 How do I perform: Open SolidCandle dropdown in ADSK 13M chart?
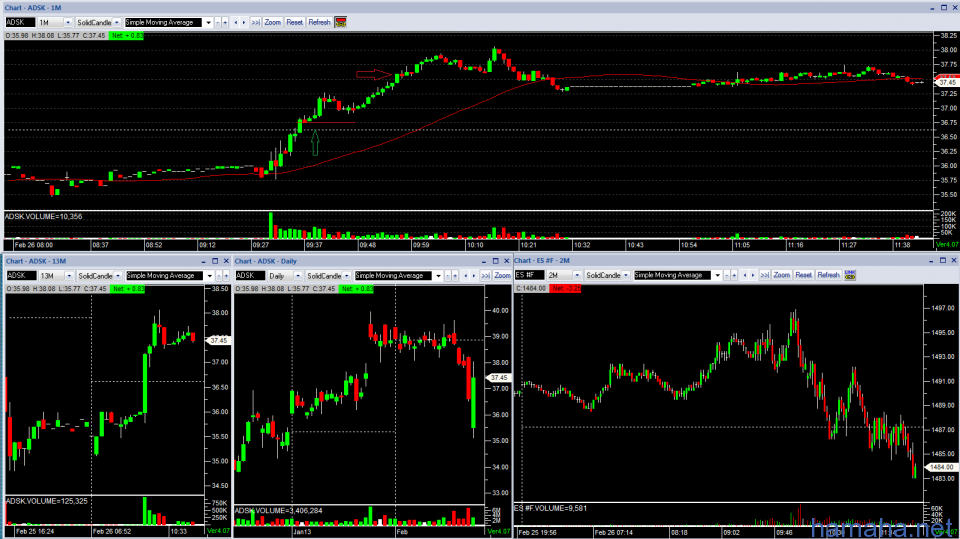[x=118, y=276]
